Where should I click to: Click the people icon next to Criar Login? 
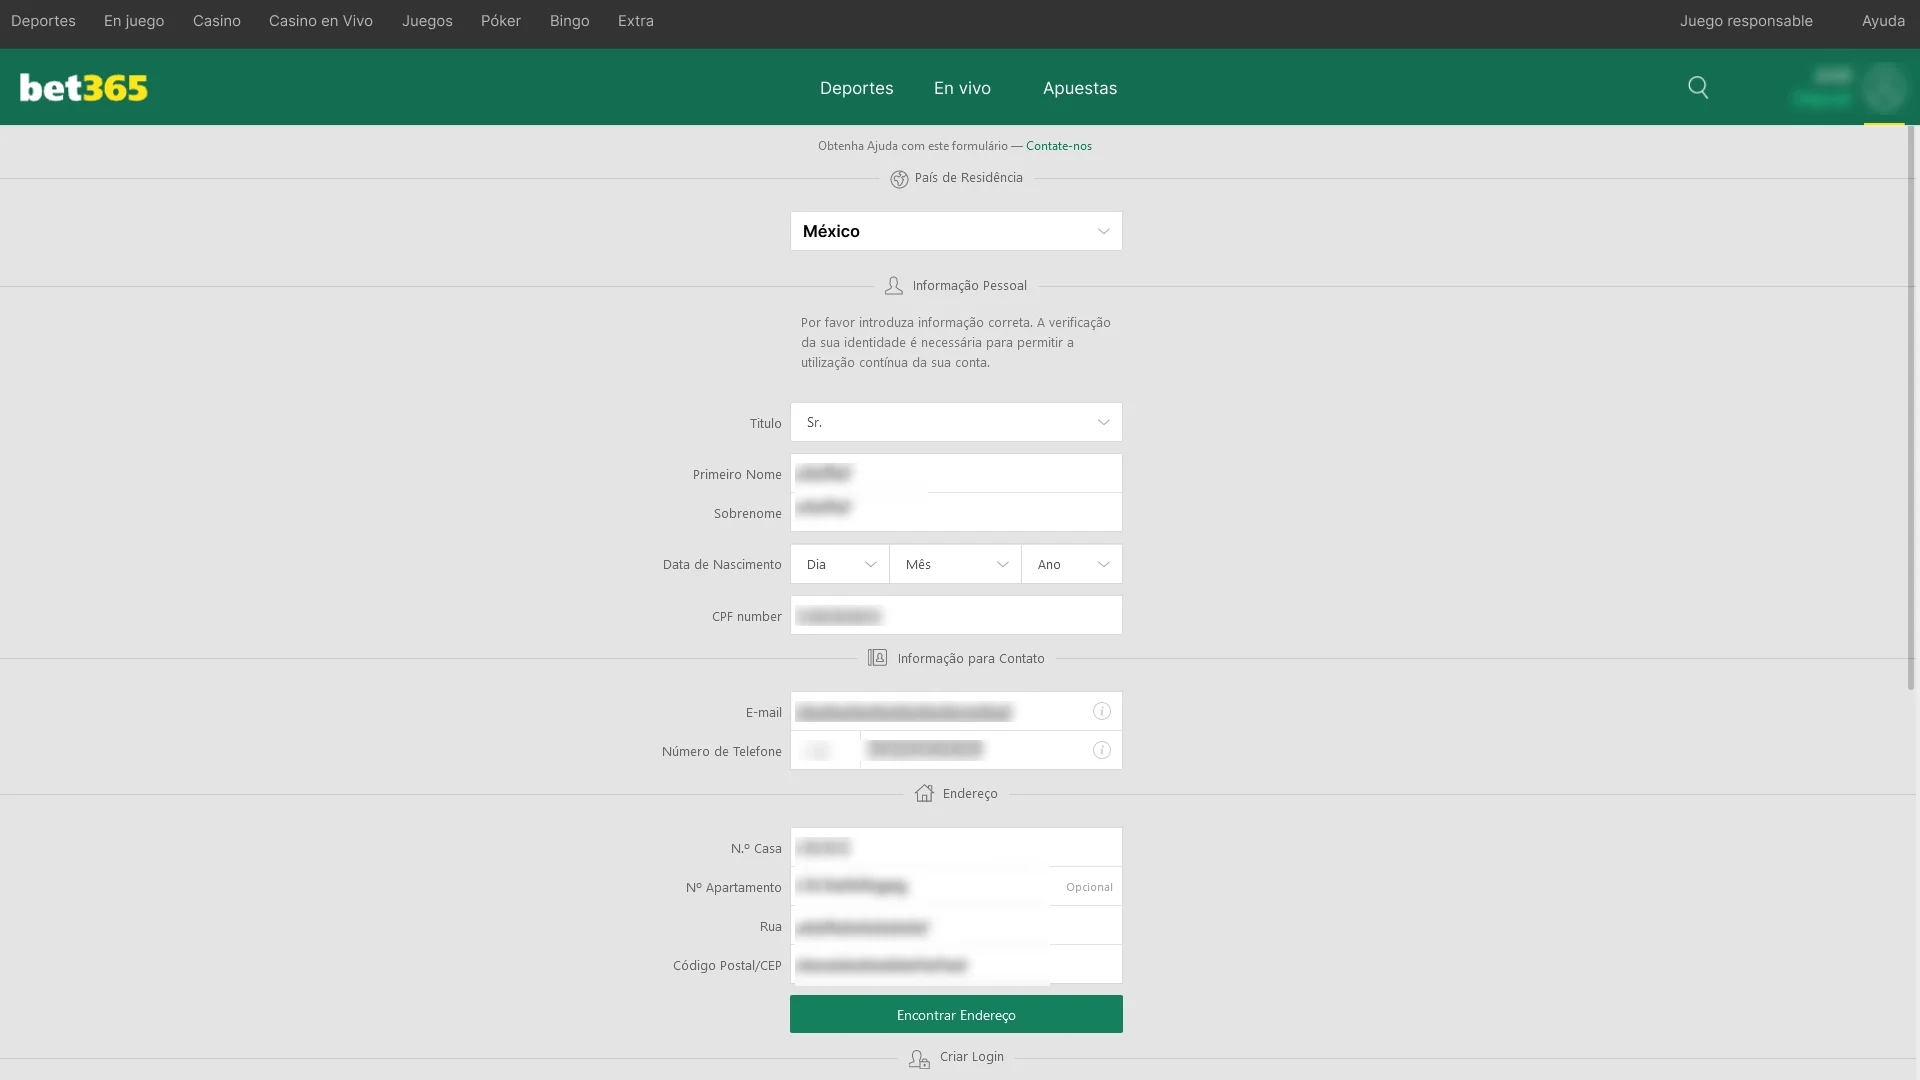919,1058
